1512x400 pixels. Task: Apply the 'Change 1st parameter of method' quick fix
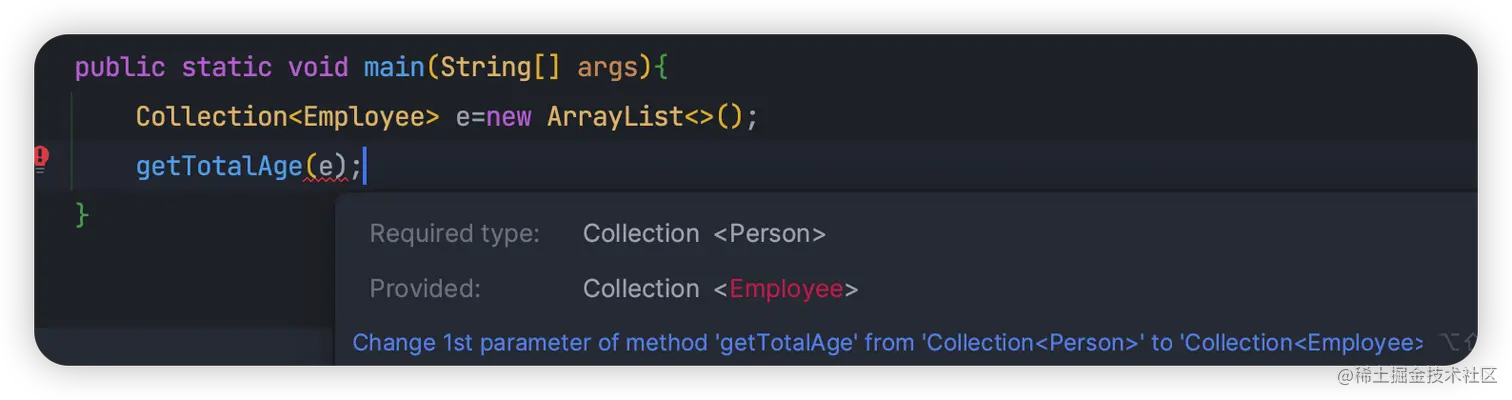887,343
